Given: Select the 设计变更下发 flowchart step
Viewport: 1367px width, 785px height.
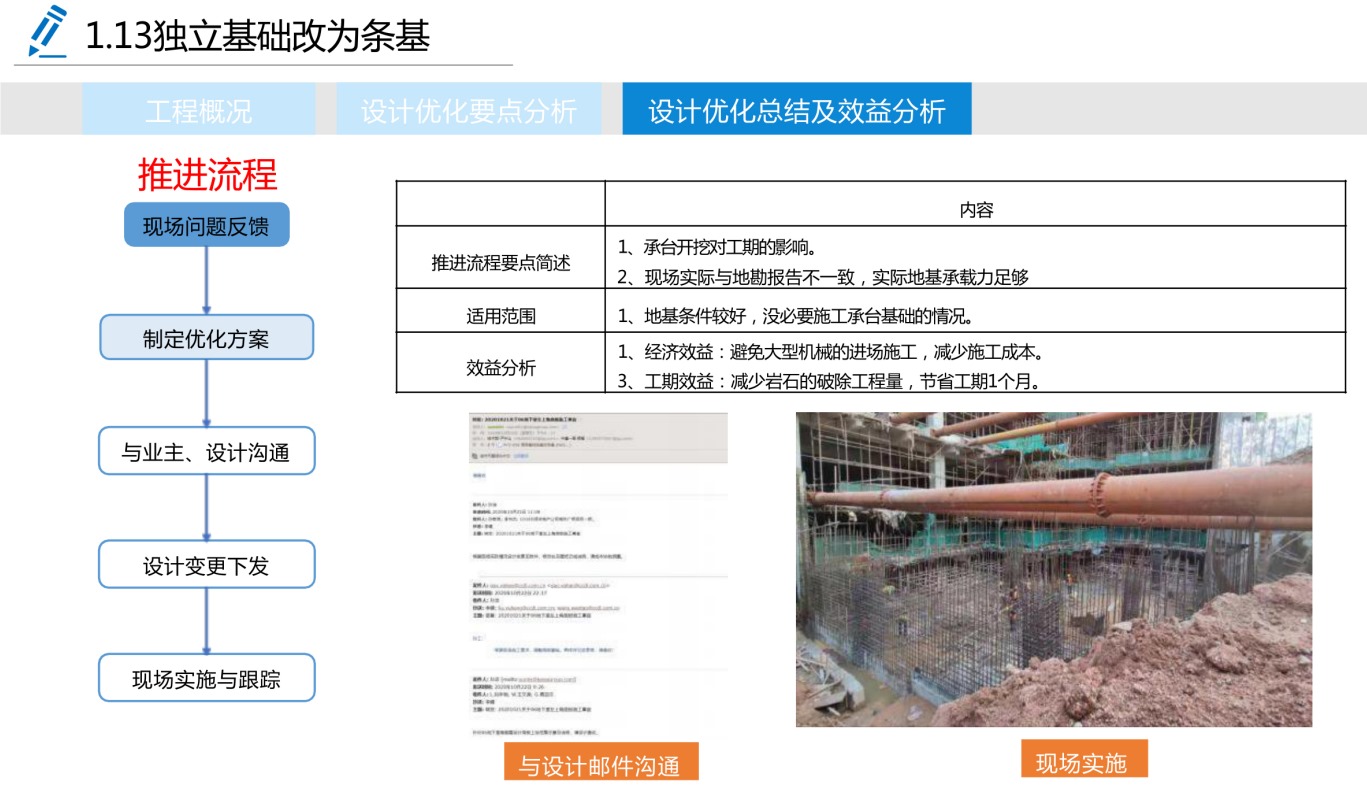Looking at the screenshot, I should pyautogui.click(x=206, y=565).
